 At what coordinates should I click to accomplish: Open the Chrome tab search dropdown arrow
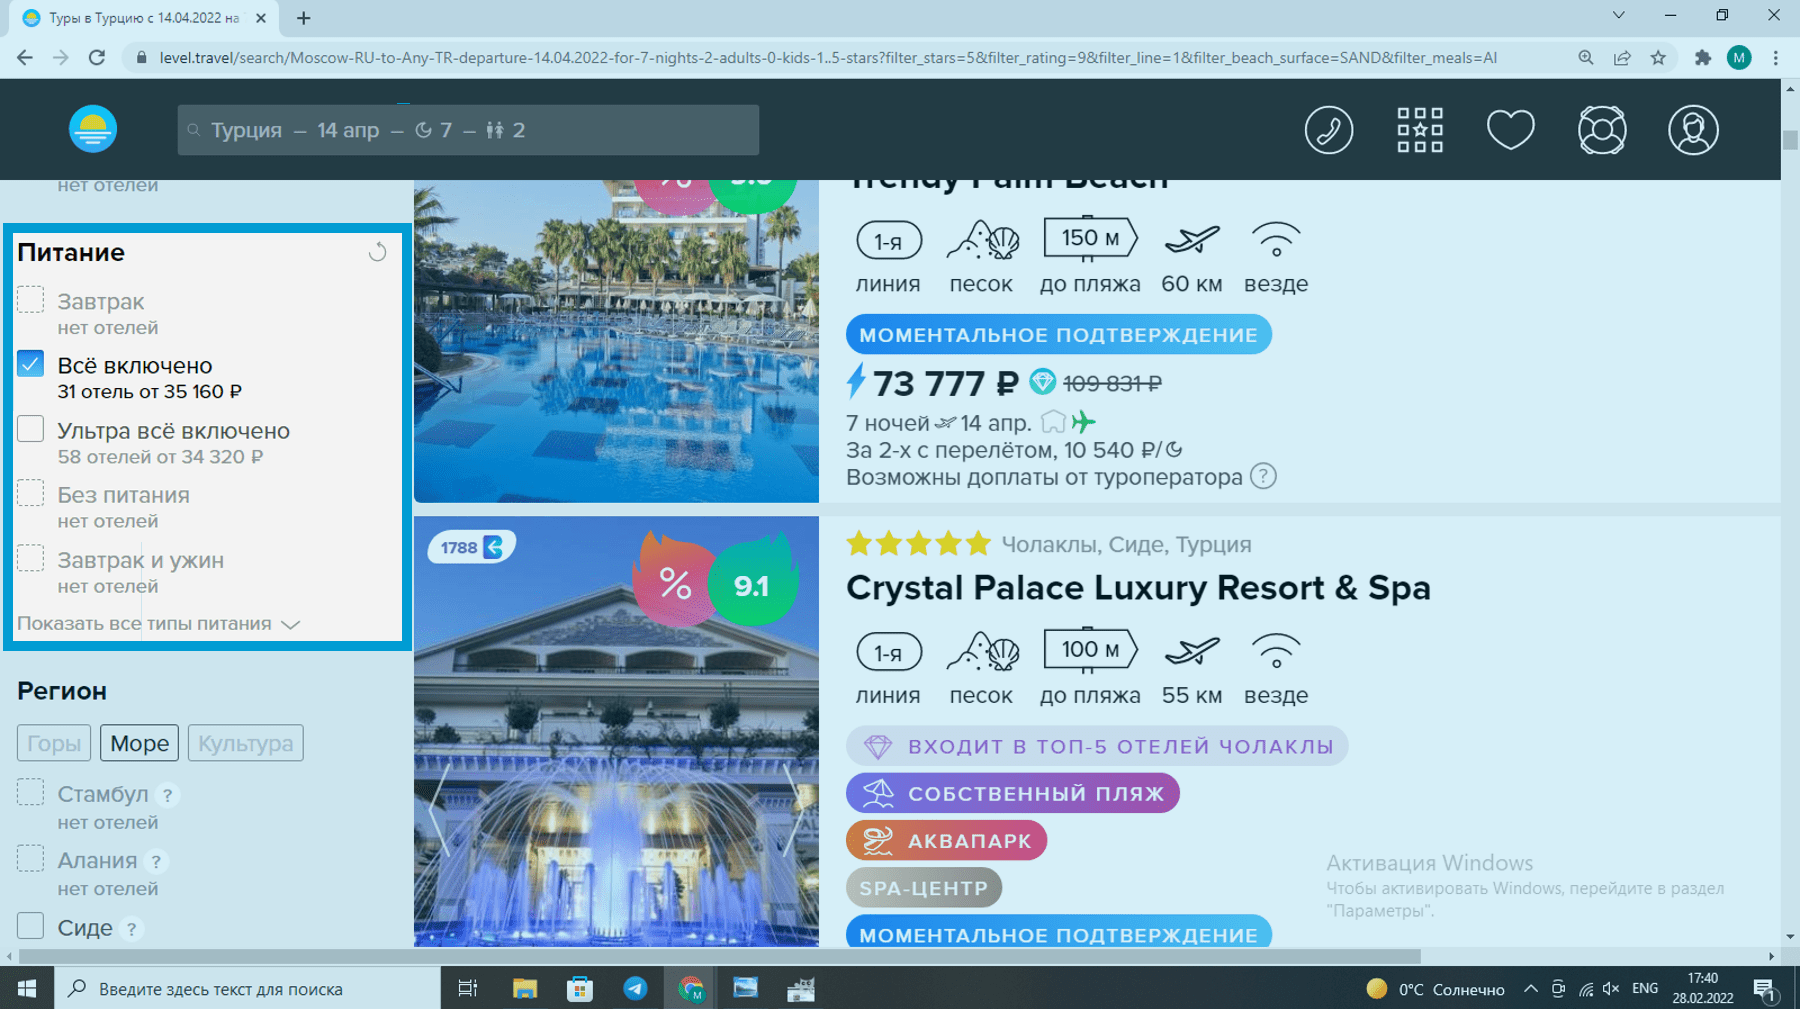[1618, 16]
